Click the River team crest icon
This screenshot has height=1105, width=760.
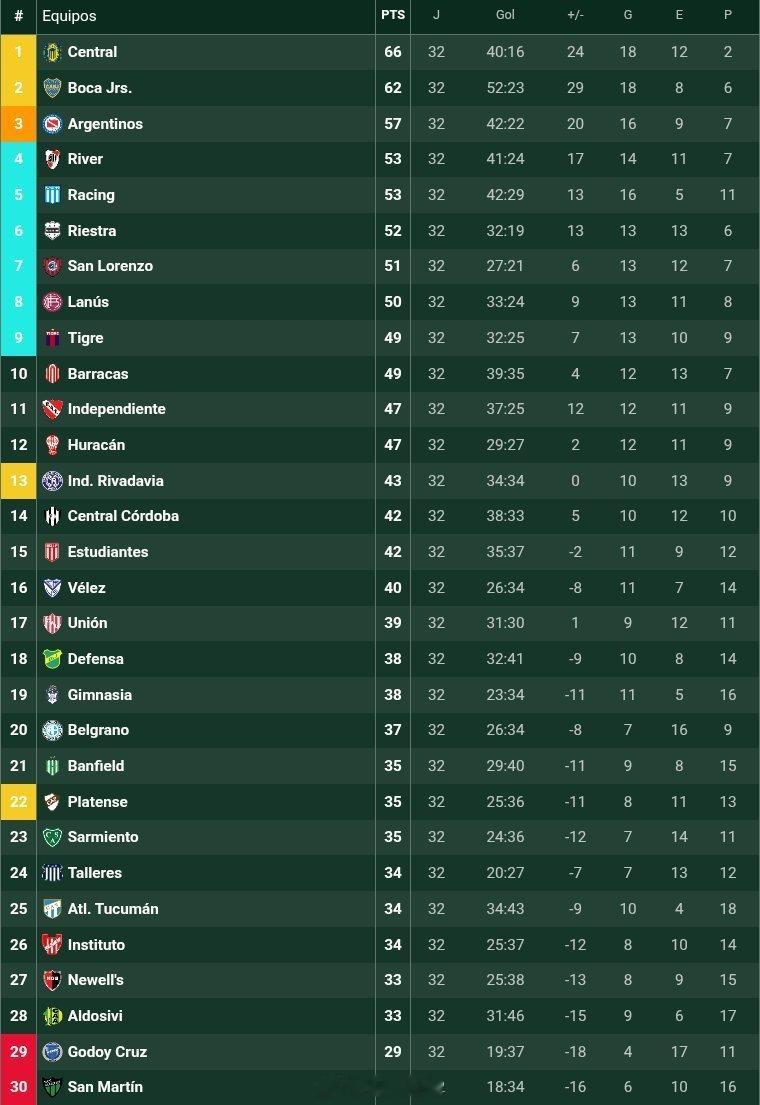pyautogui.click(x=52, y=159)
